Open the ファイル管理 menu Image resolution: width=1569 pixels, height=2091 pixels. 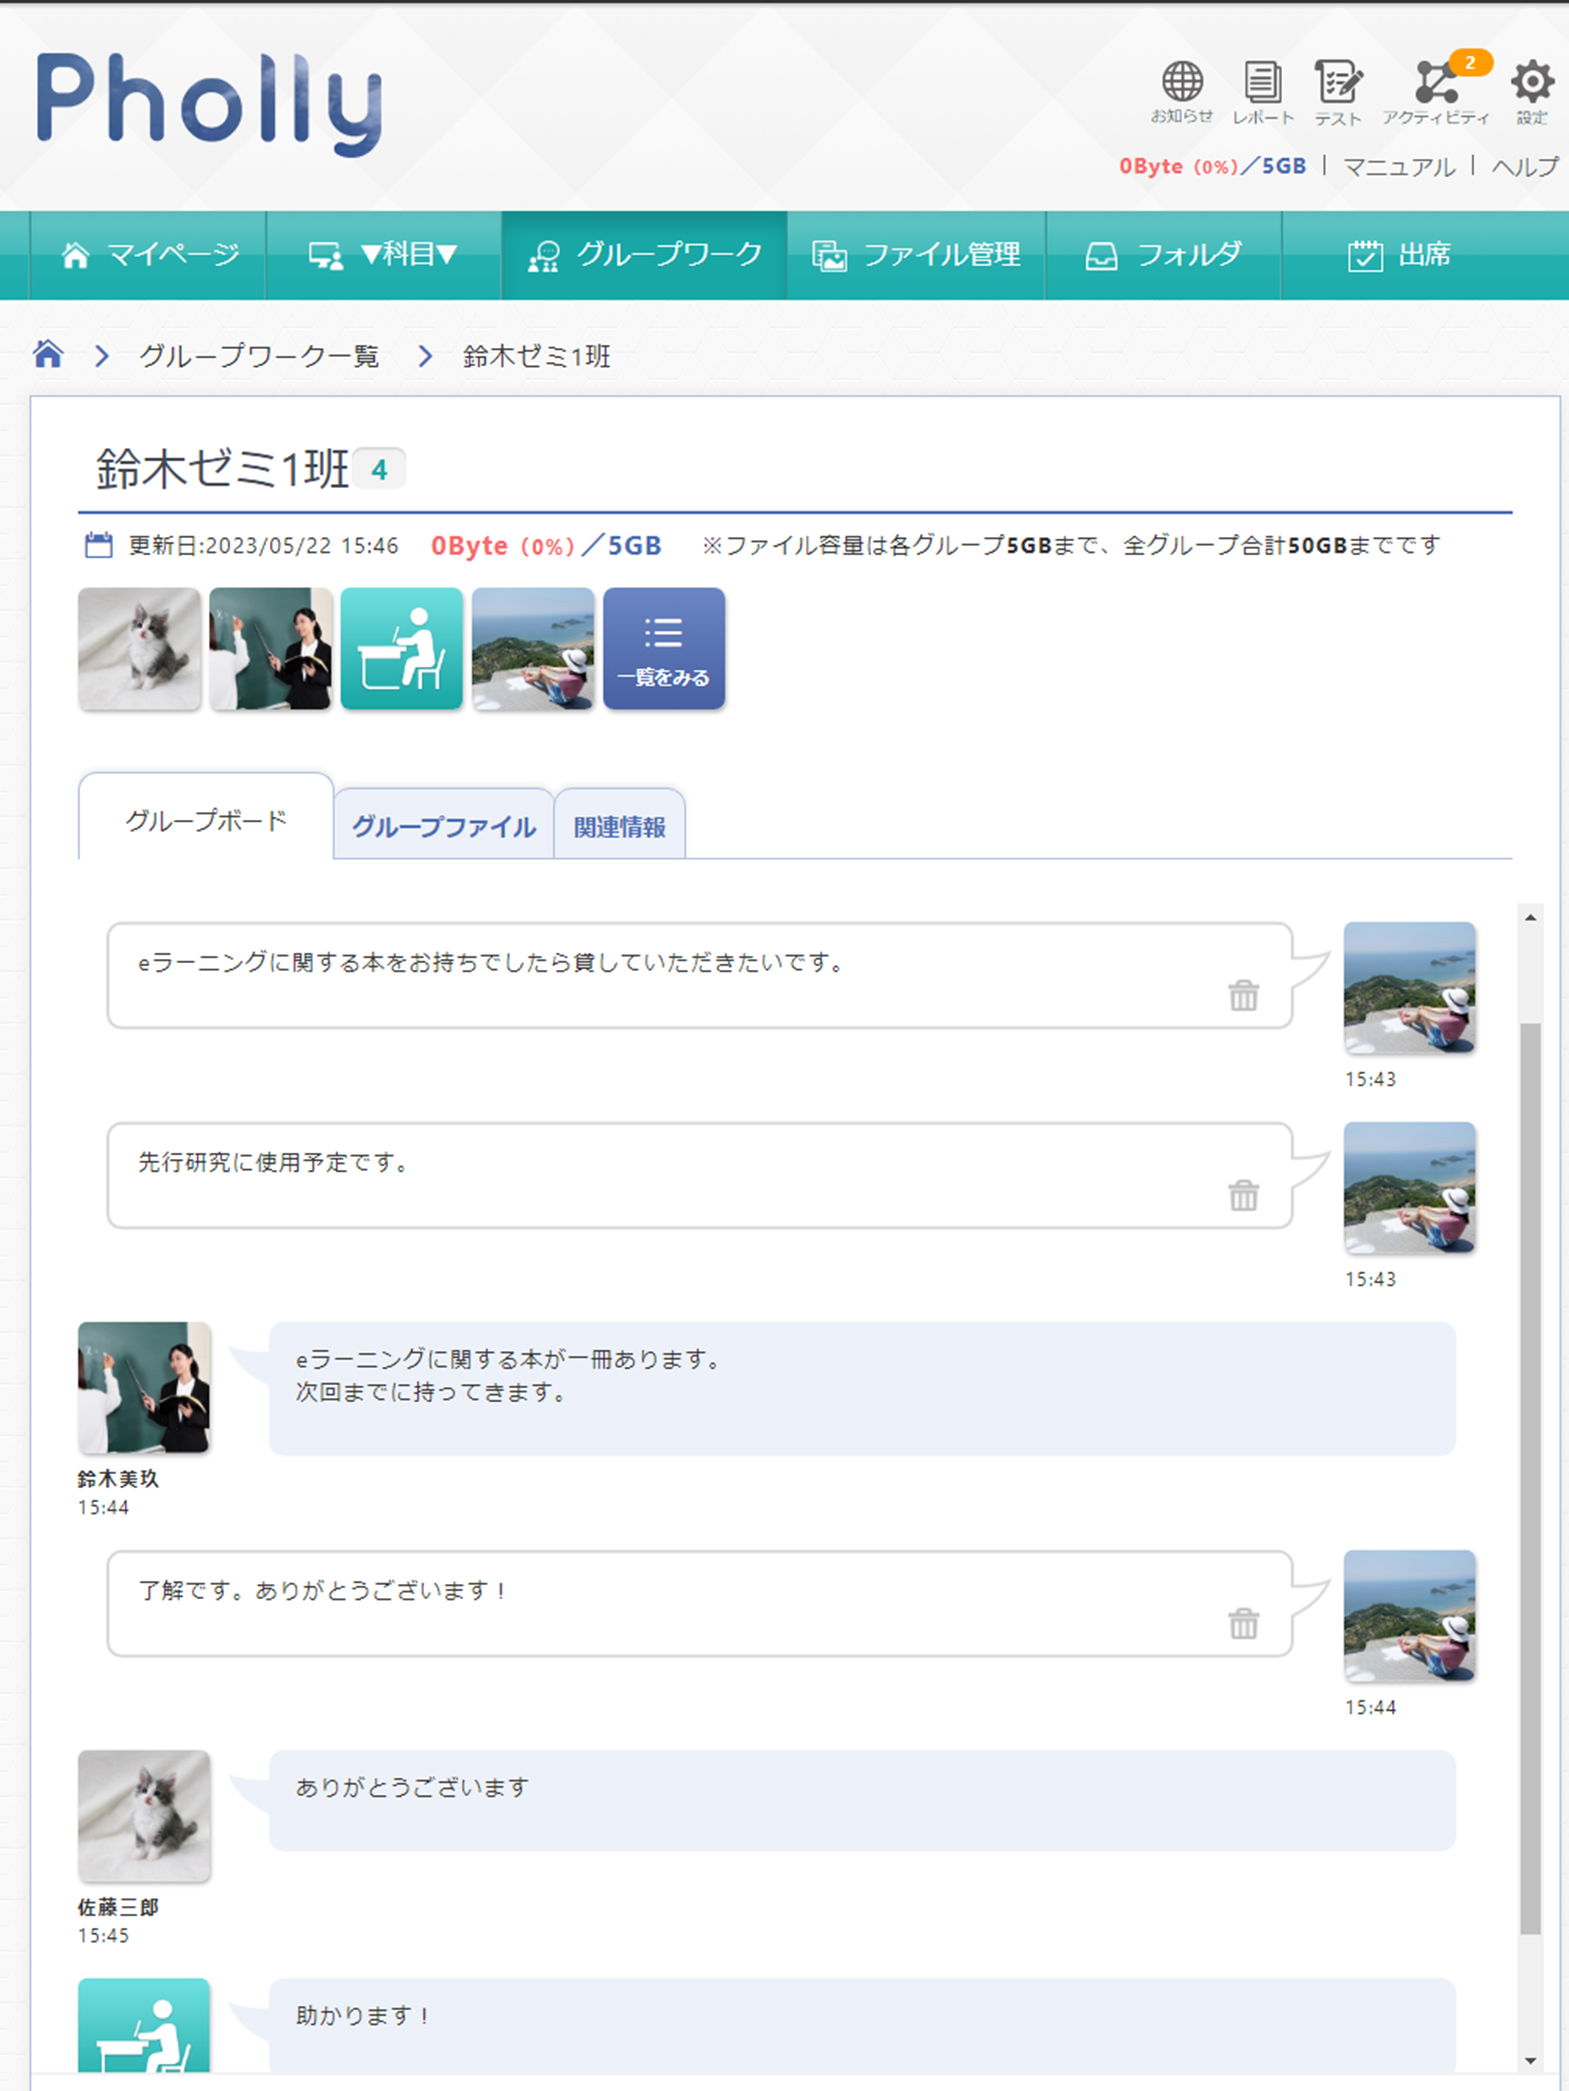point(916,255)
